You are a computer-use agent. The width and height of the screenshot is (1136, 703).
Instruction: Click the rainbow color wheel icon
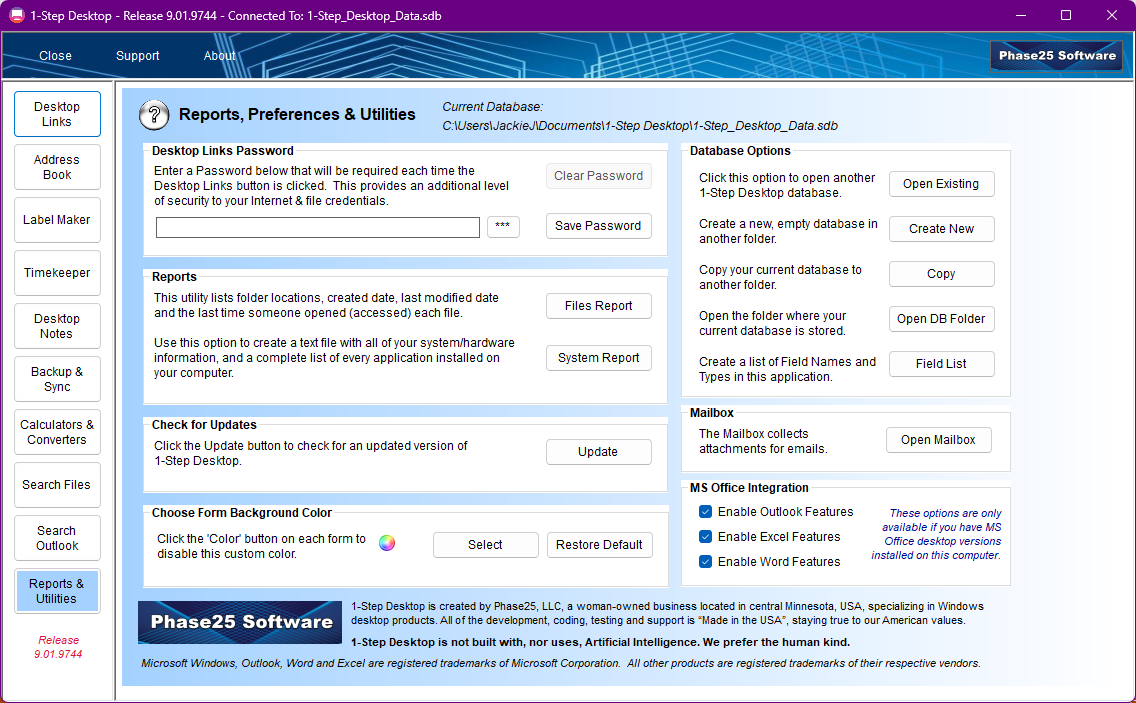pyautogui.click(x=387, y=544)
